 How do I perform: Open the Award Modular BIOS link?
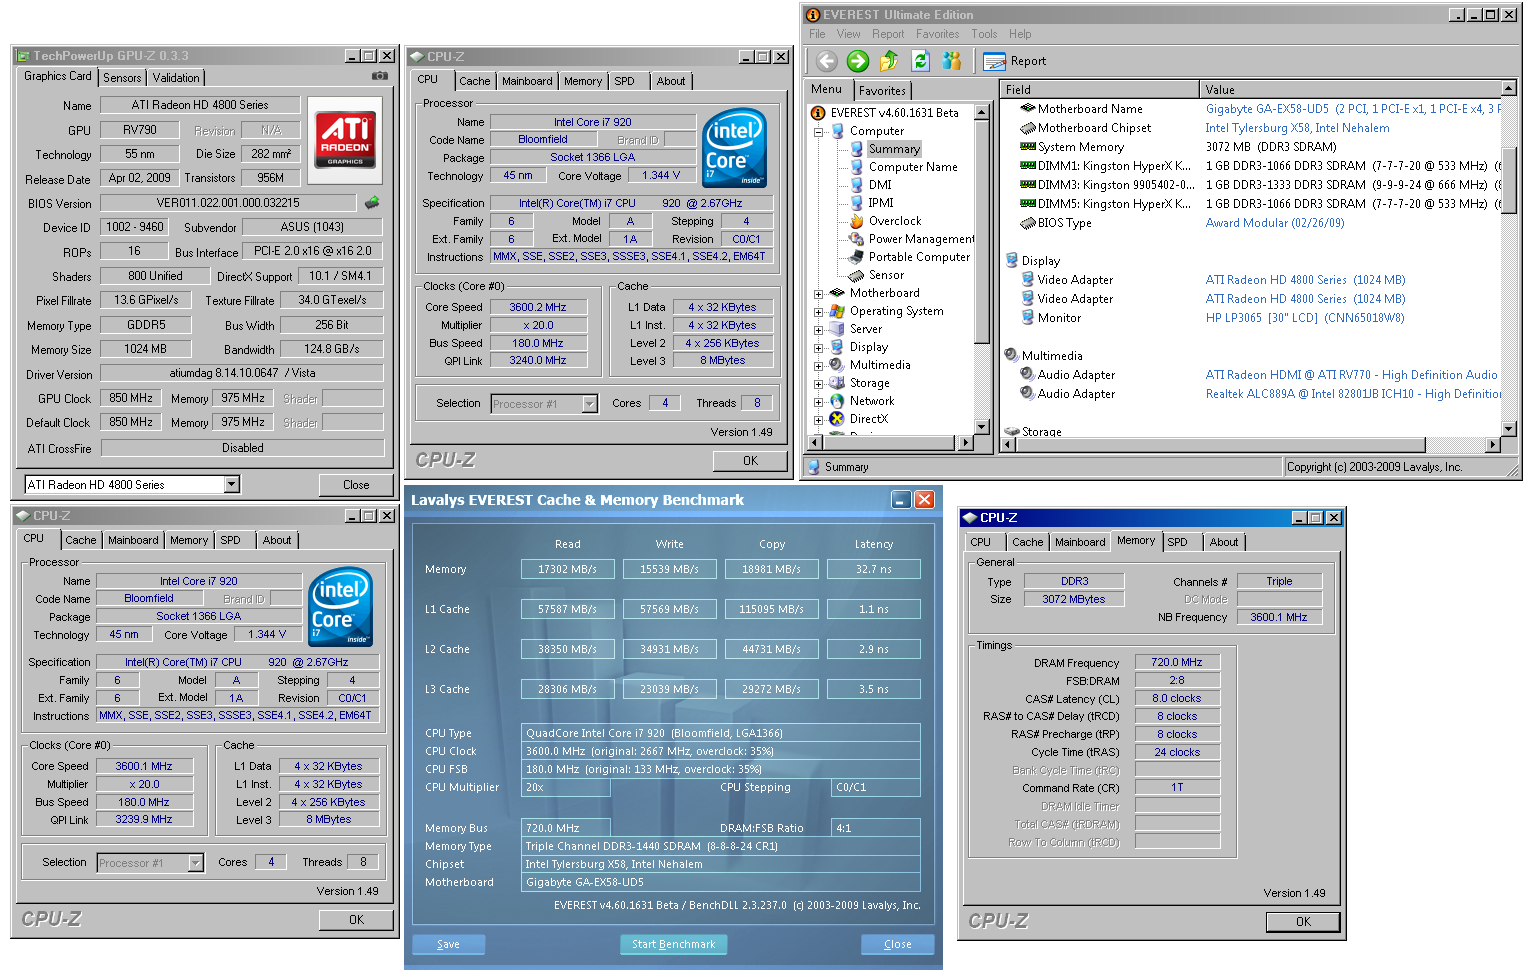pos(1275,223)
